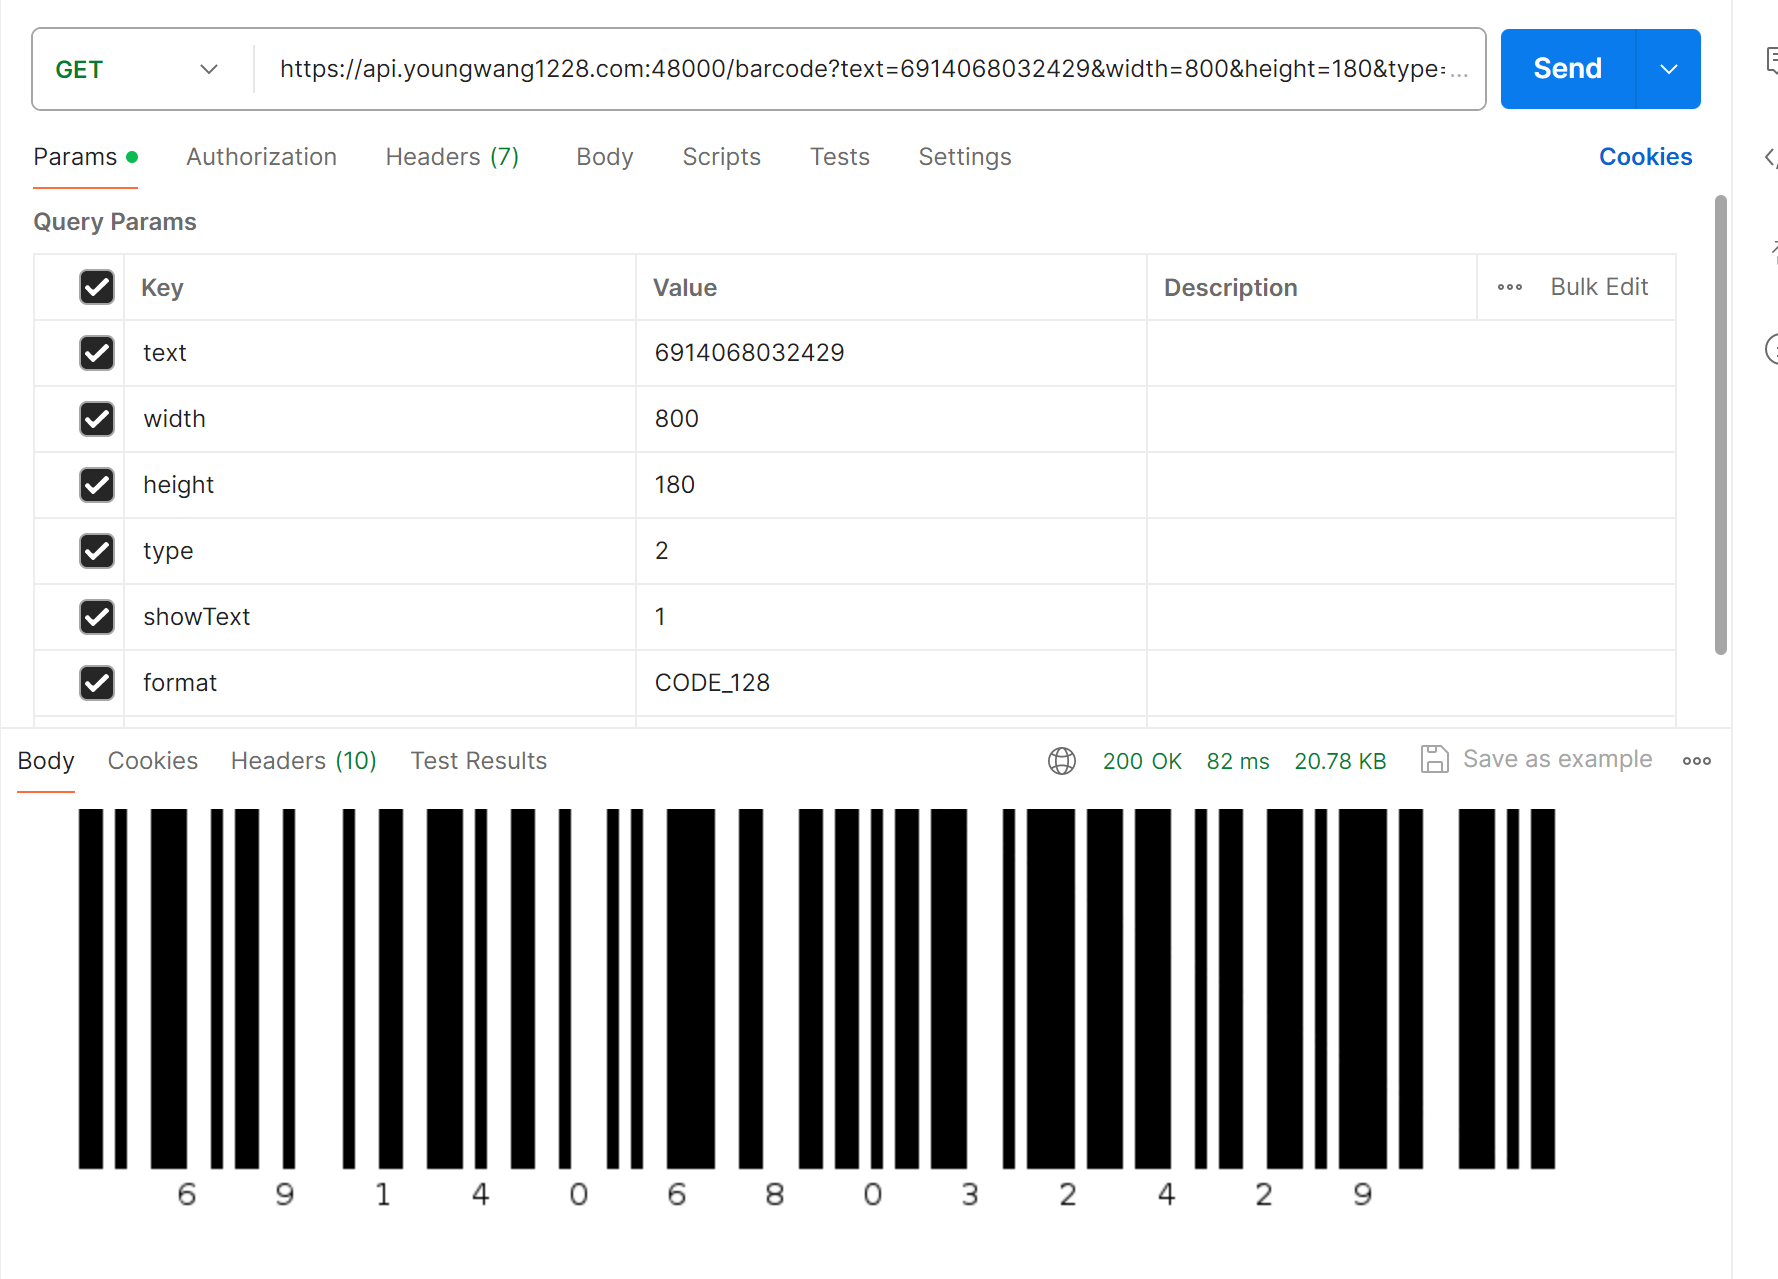Toggle the select-all checkbox in Key header
This screenshot has width=1778, height=1279.
pyautogui.click(x=97, y=287)
